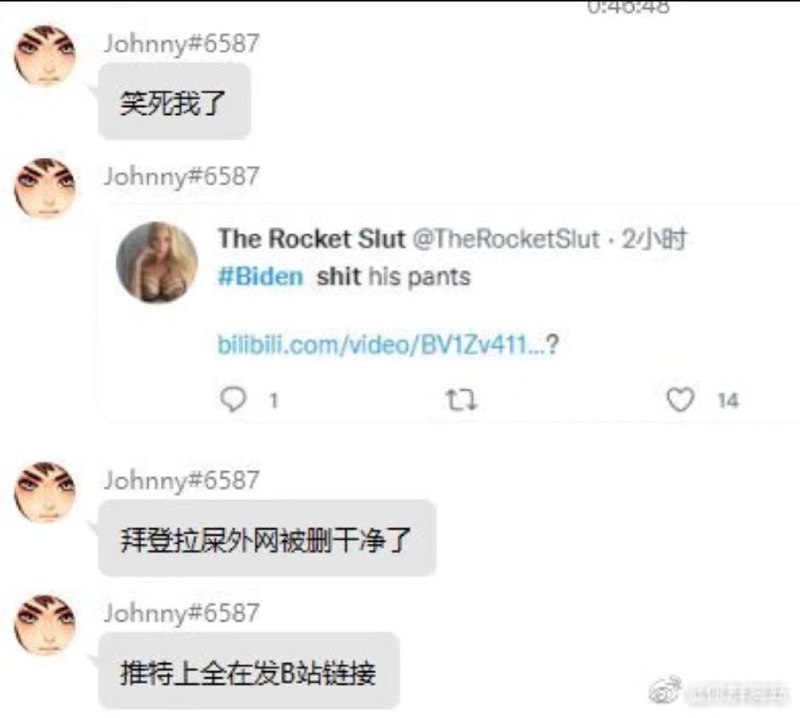Click the #Biden hashtag

click(x=260, y=276)
